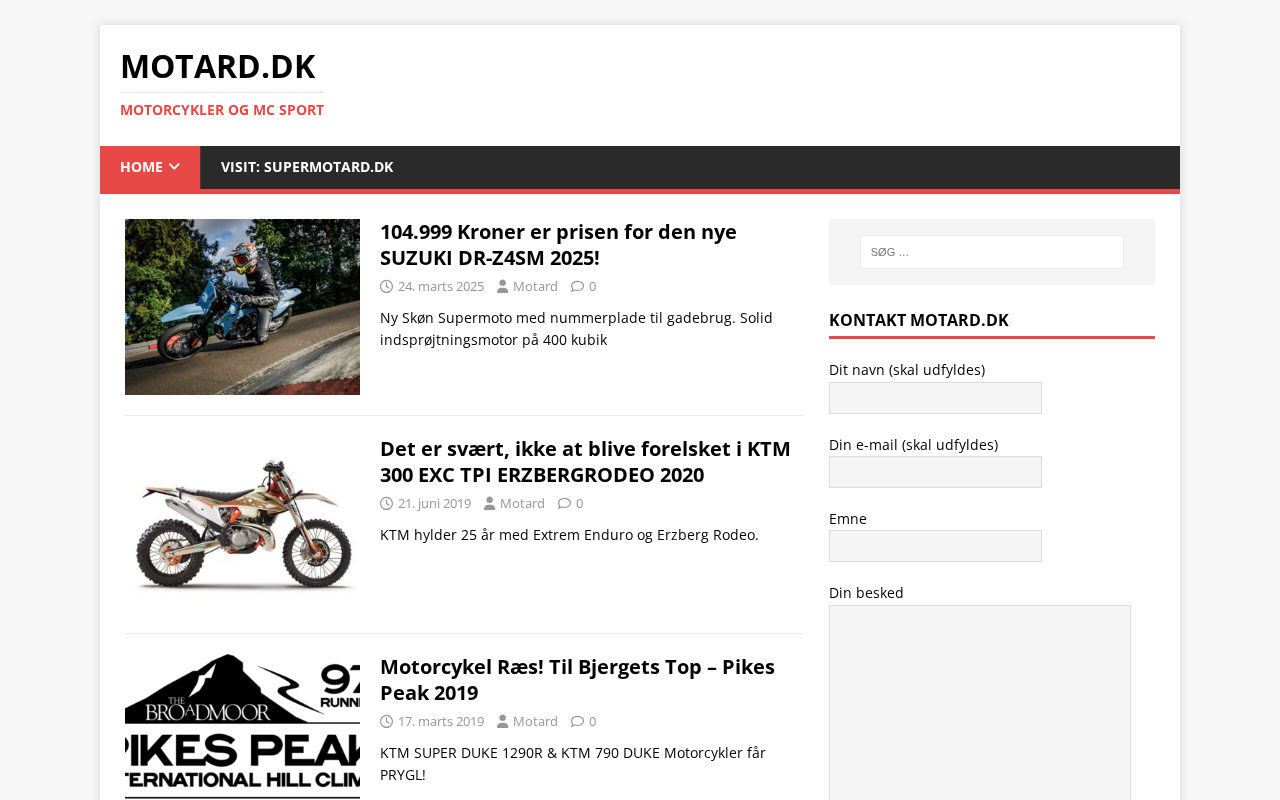
Task: Open author Motard on the KTM 300 article
Action: pos(522,503)
